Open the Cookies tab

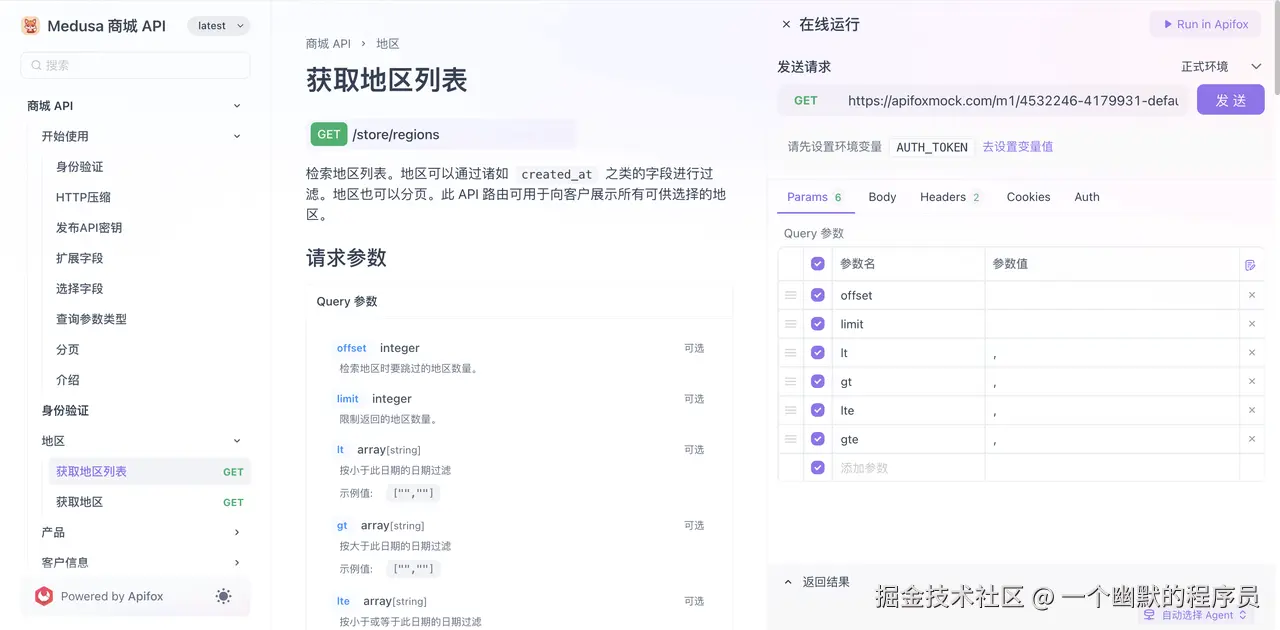1028,197
